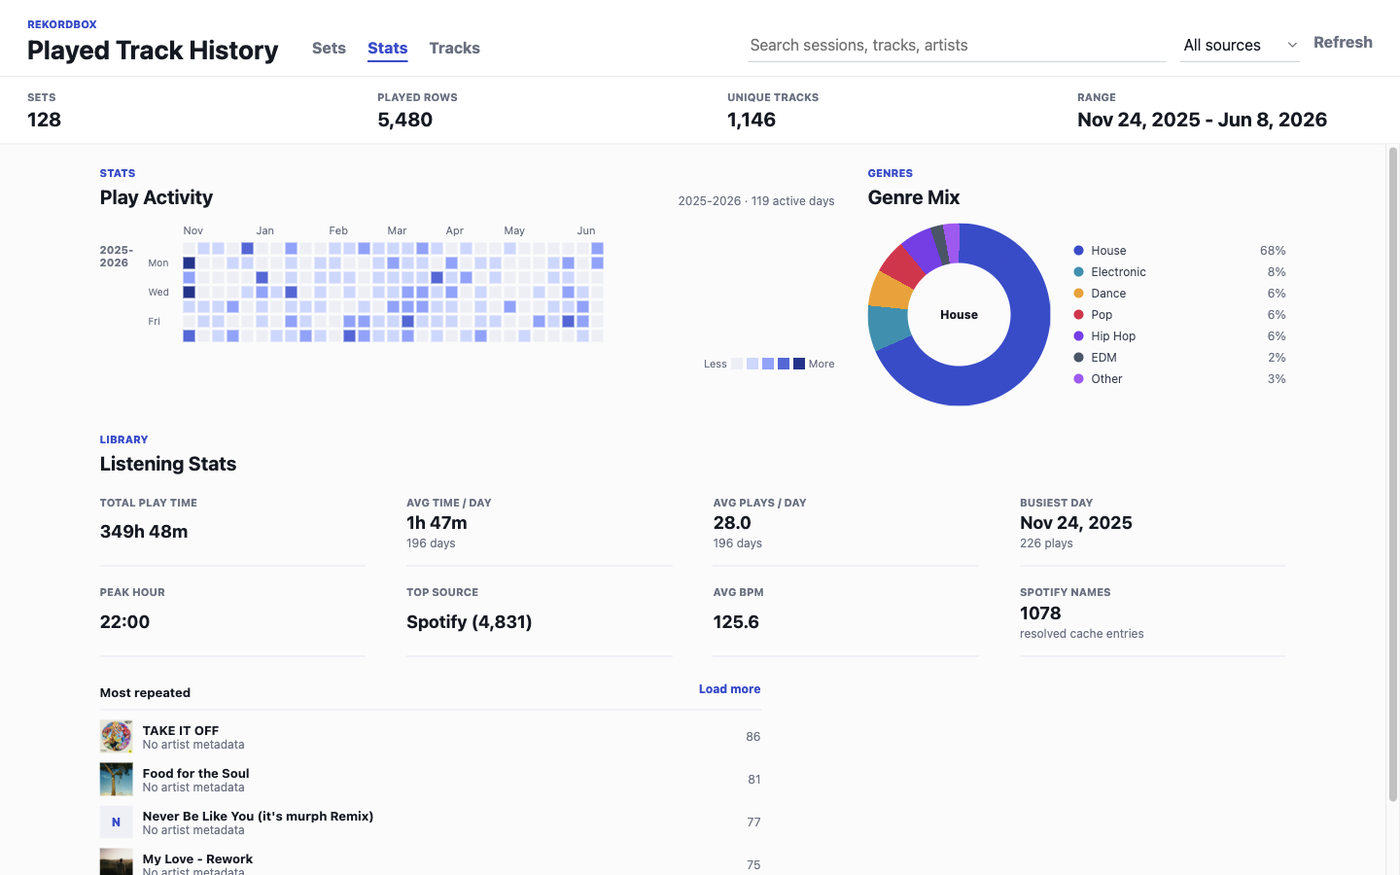Viewport: 1400px width, 875px height.
Task: Click the darkest 'More' heatmap legend square
Action: [x=799, y=364]
